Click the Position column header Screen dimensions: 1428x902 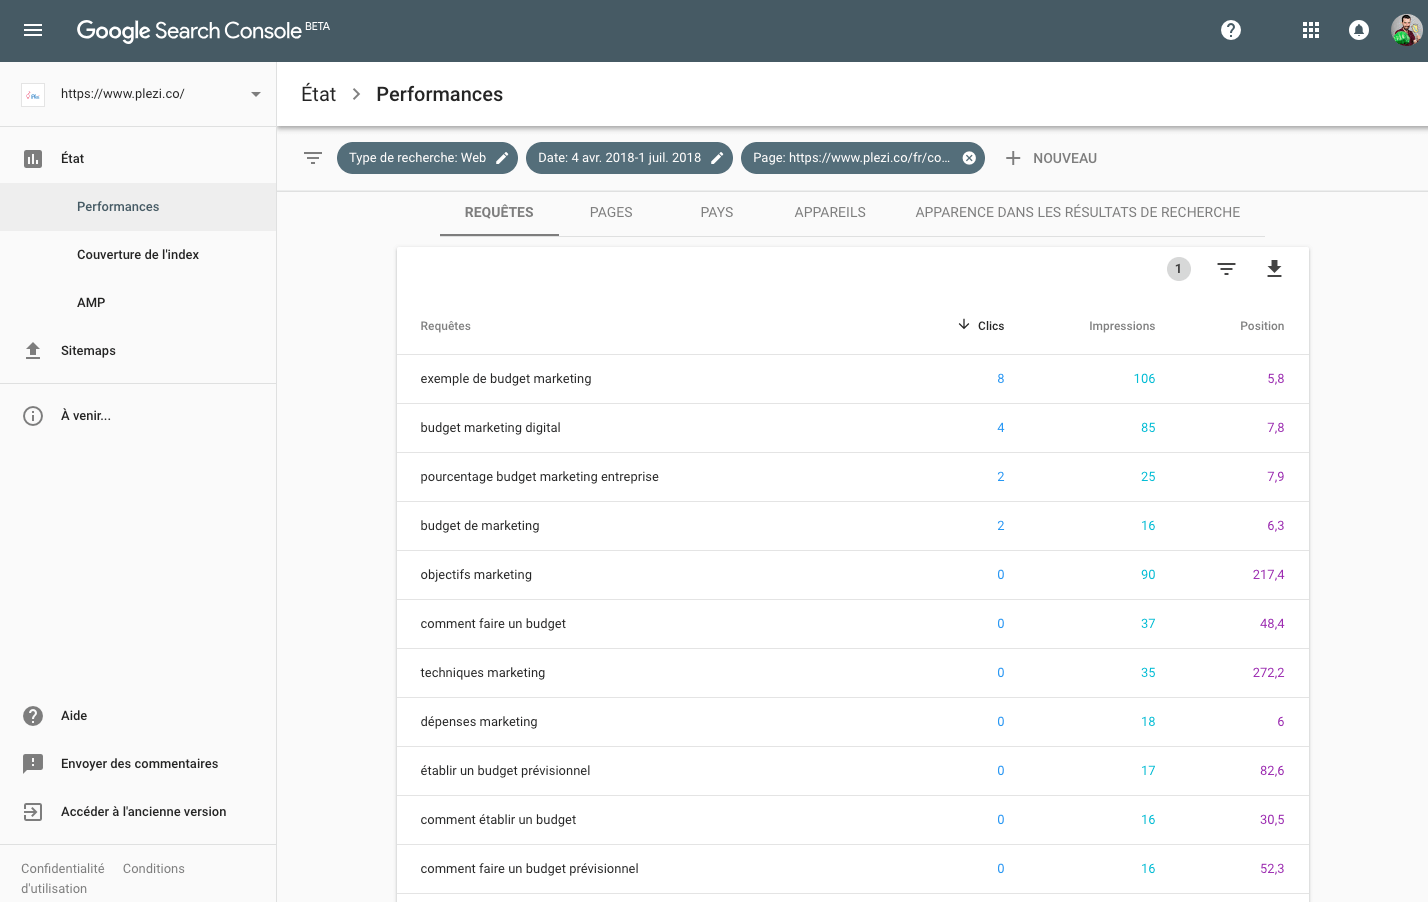[x=1262, y=326]
